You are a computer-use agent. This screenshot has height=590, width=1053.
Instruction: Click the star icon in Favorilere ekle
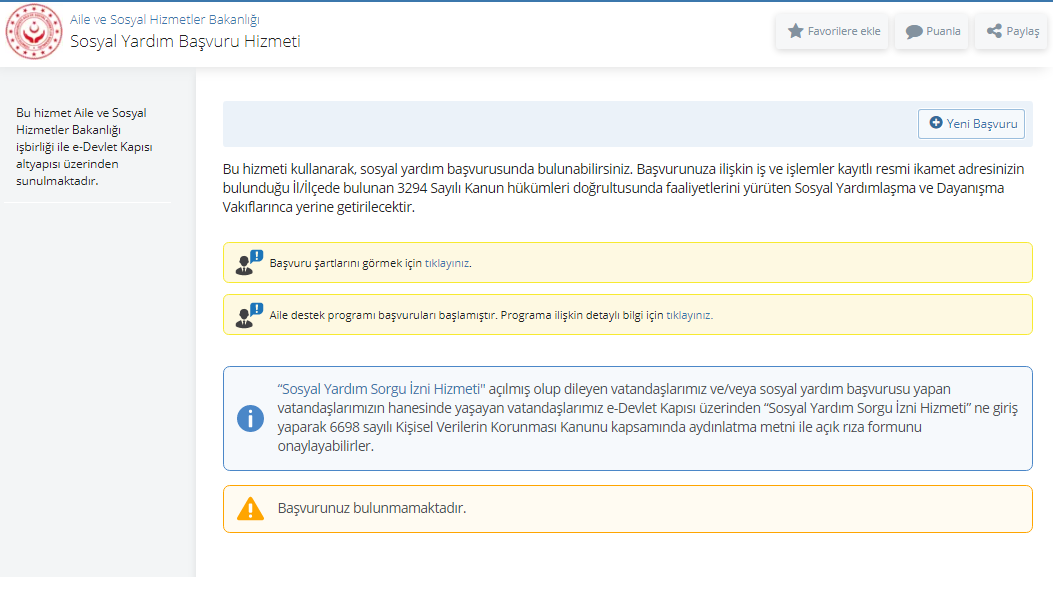[x=796, y=31]
